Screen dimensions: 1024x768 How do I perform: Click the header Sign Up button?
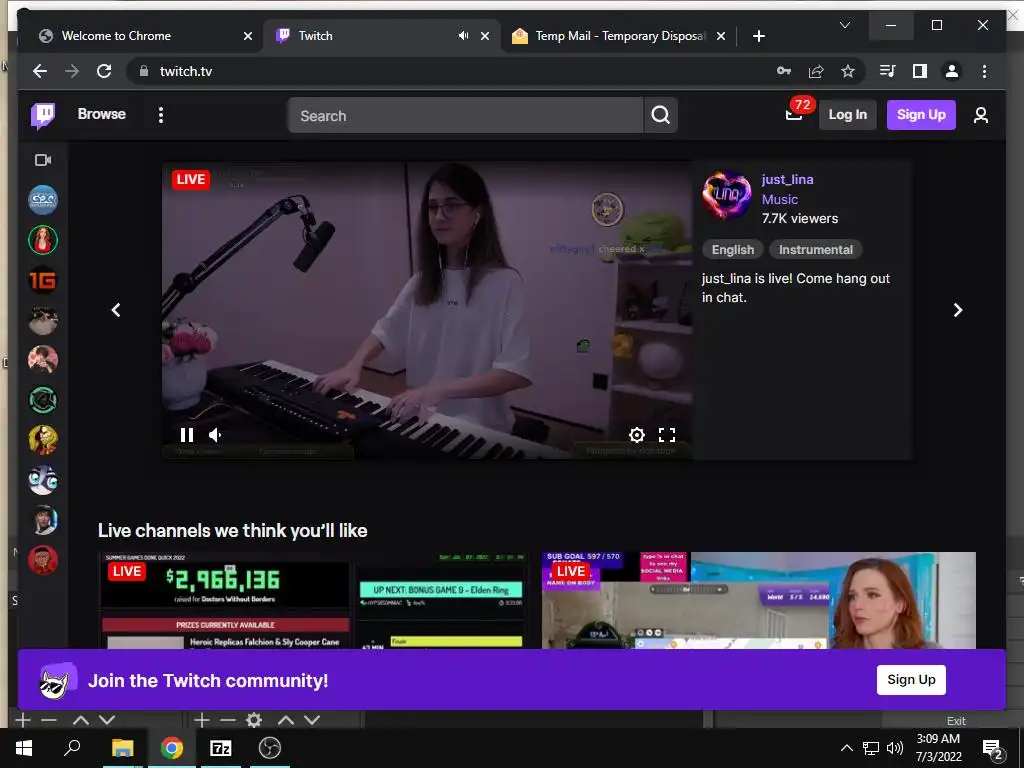tap(921, 115)
